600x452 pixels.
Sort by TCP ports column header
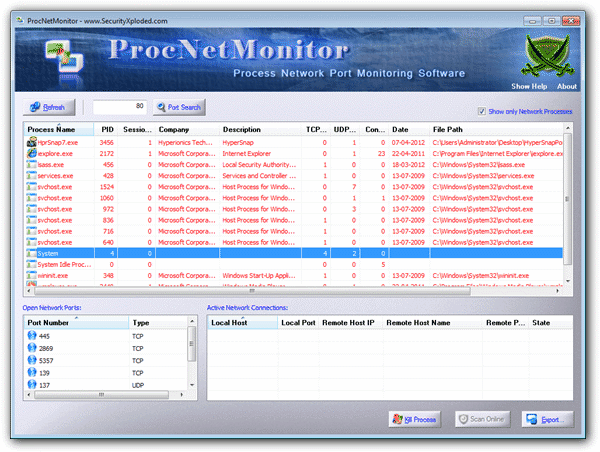(316, 129)
